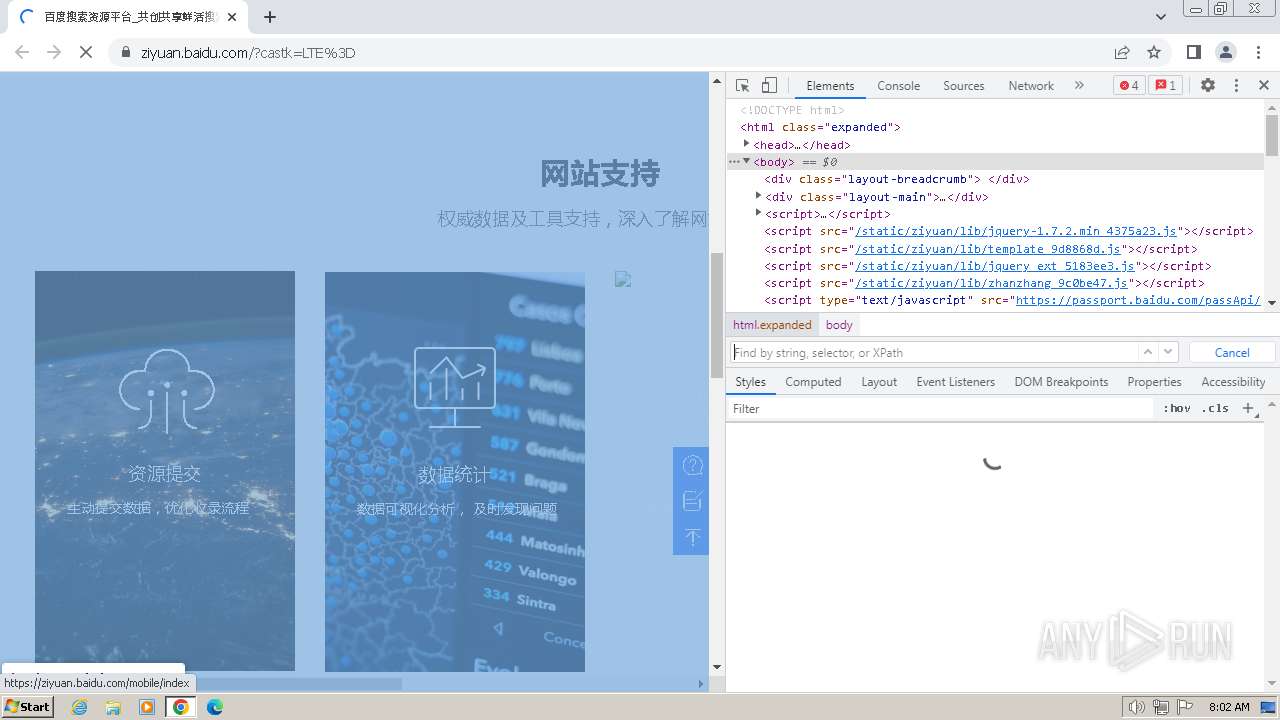1280x720 pixels.
Task: Open the Windows Start menu
Action: (x=27, y=707)
